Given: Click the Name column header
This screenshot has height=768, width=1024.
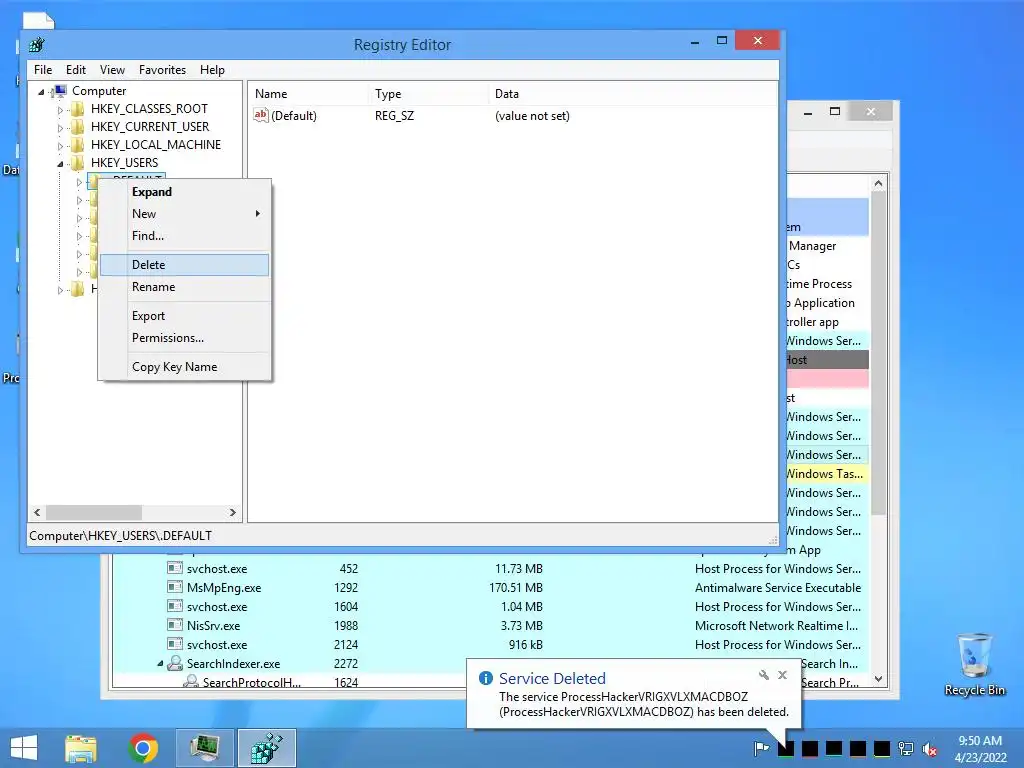Looking at the screenshot, I should tap(309, 94).
